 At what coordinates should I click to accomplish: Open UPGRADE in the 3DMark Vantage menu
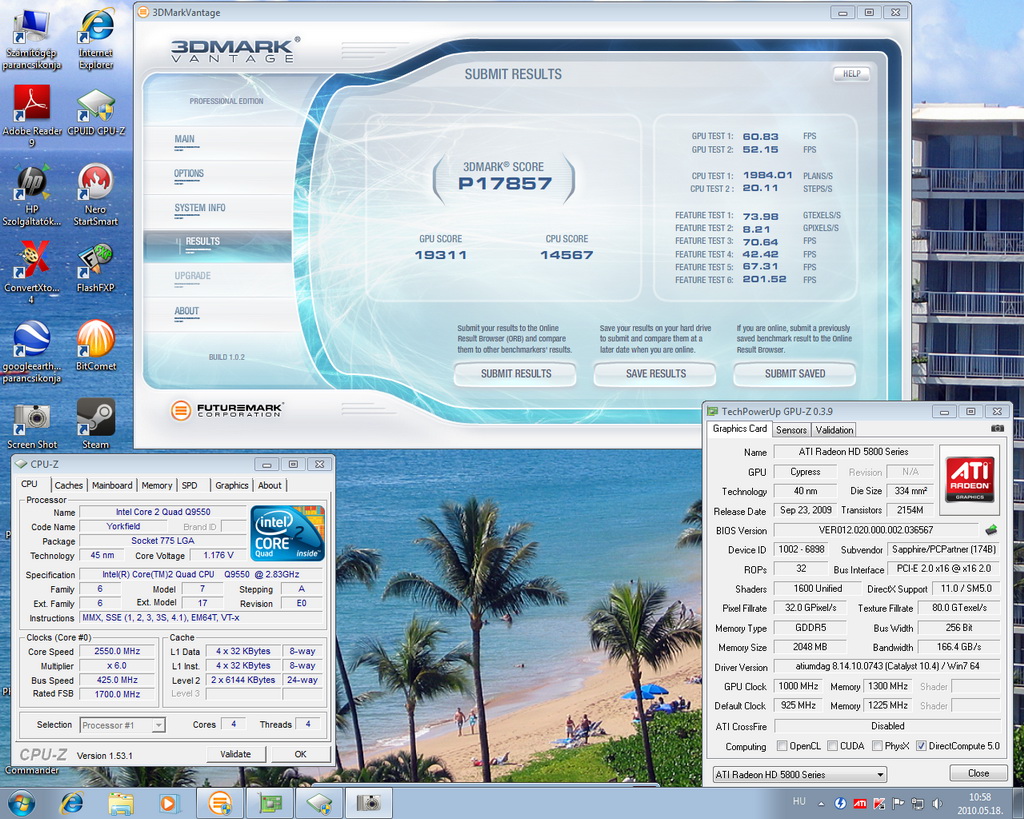click(x=193, y=276)
